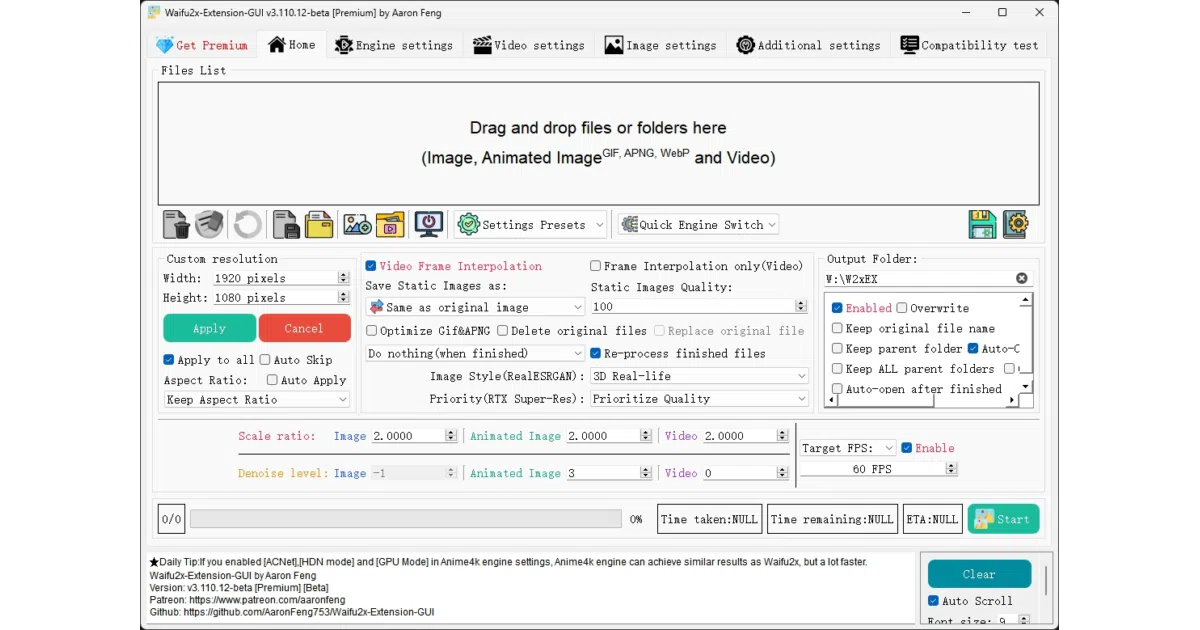The height and width of the screenshot is (630, 1200).
Task: Switch to the Home tab
Action: [x=291, y=45]
